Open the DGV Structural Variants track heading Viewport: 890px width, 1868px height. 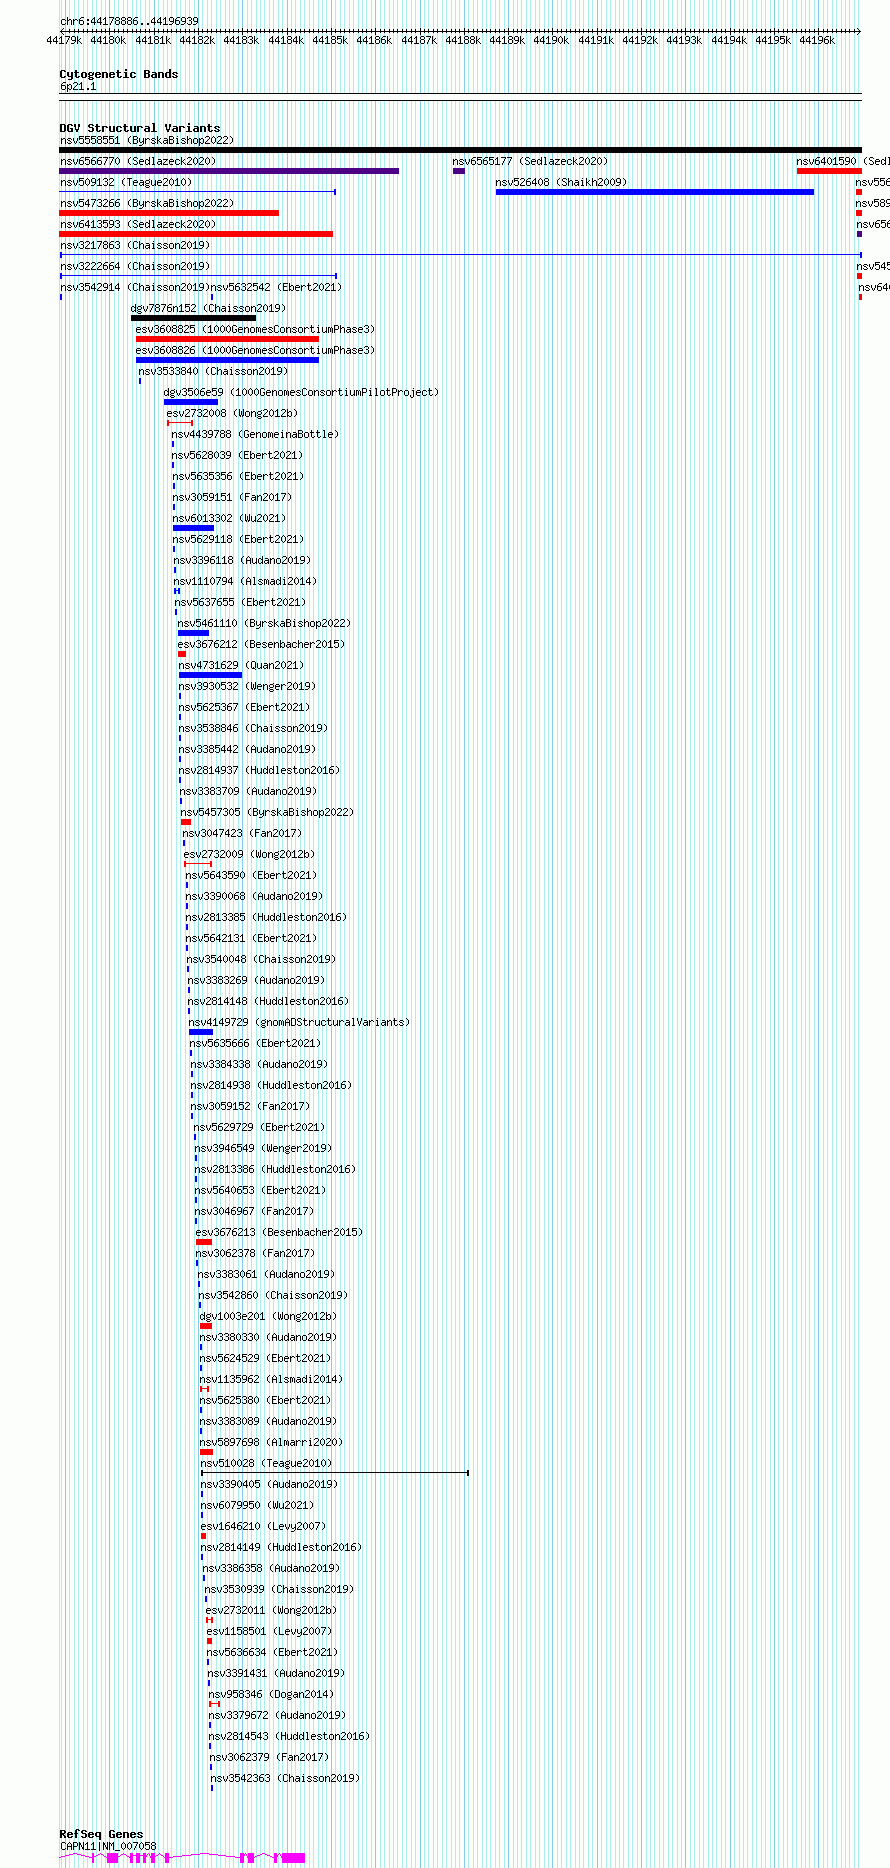[140, 128]
